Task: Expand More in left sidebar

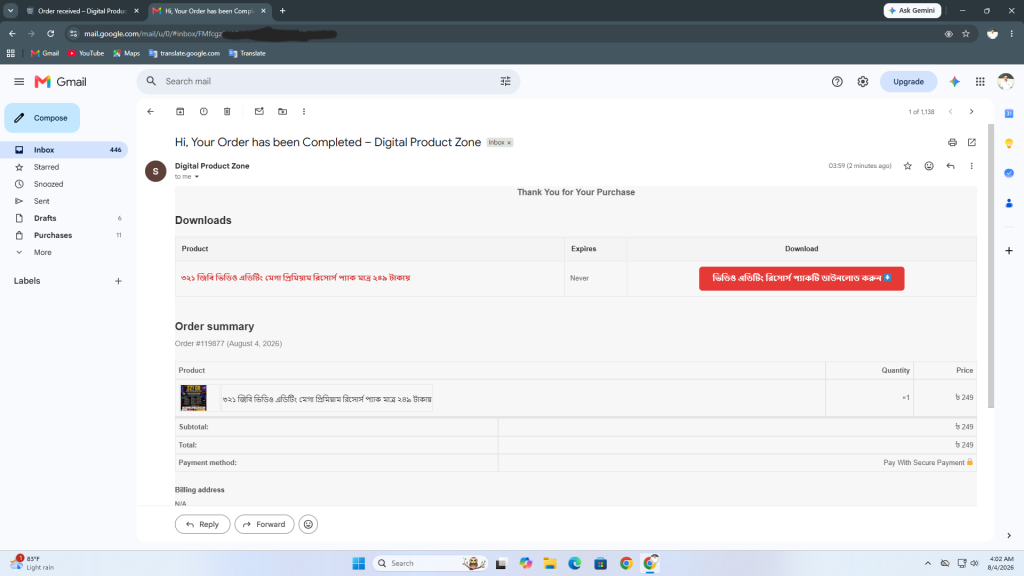Action: click(42, 253)
